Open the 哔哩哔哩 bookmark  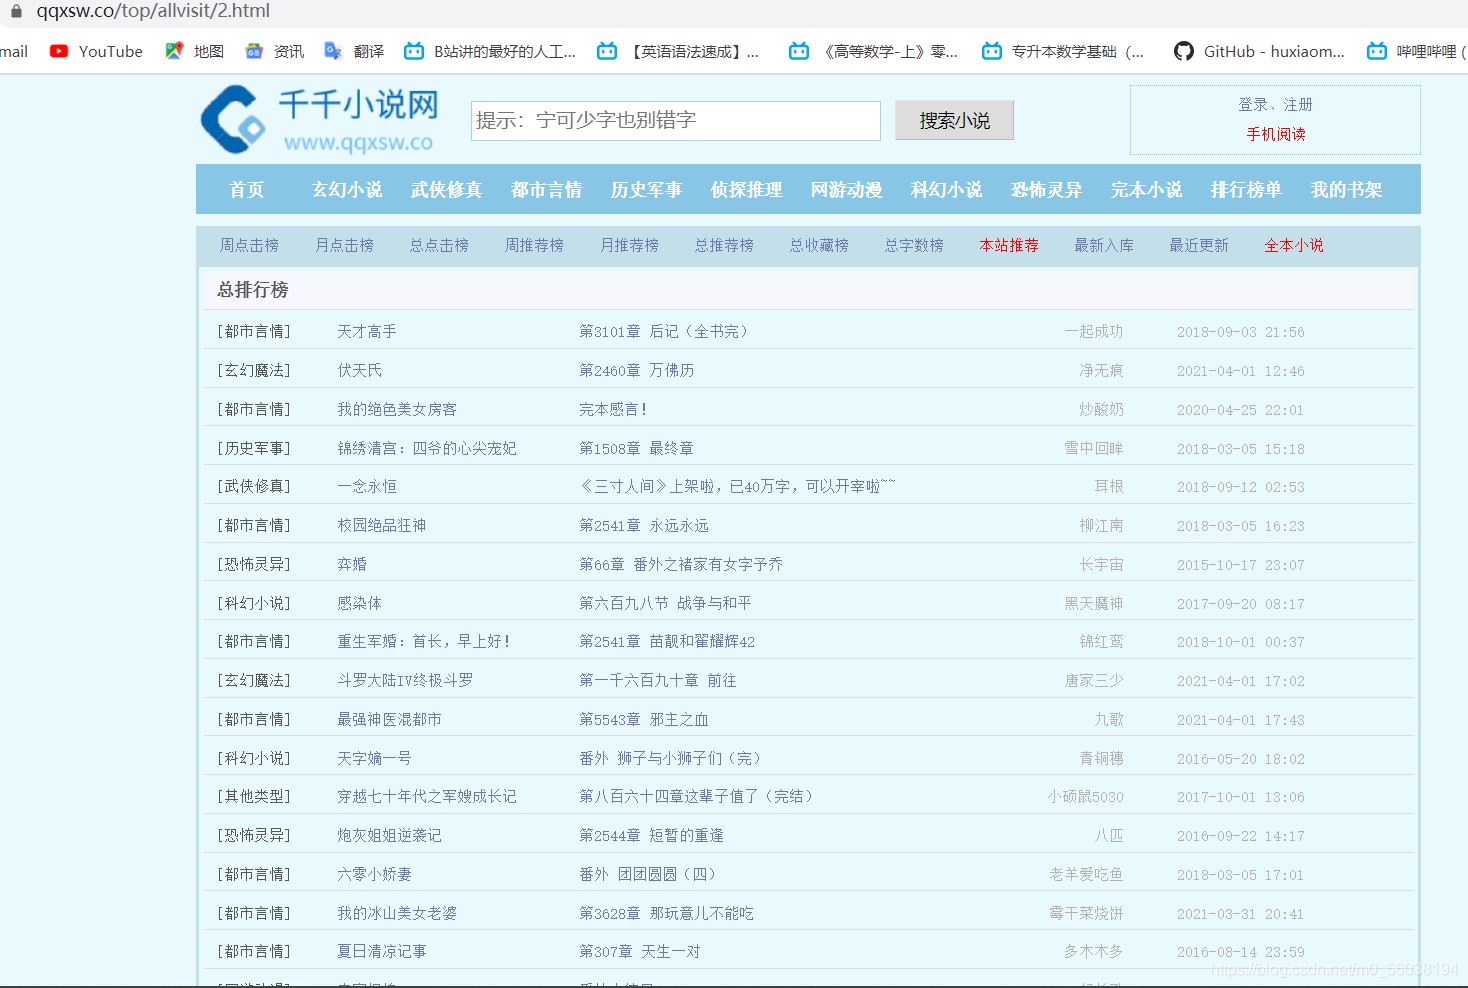click(x=1417, y=51)
